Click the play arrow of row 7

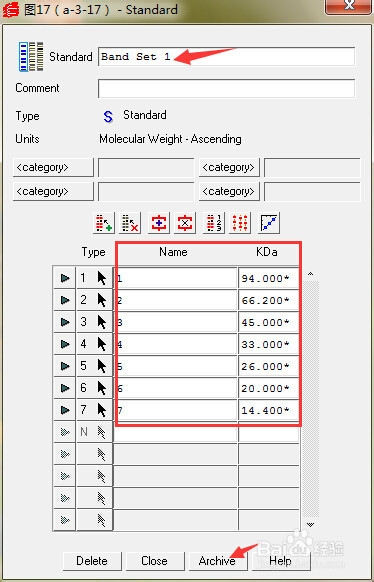(65, 410)
